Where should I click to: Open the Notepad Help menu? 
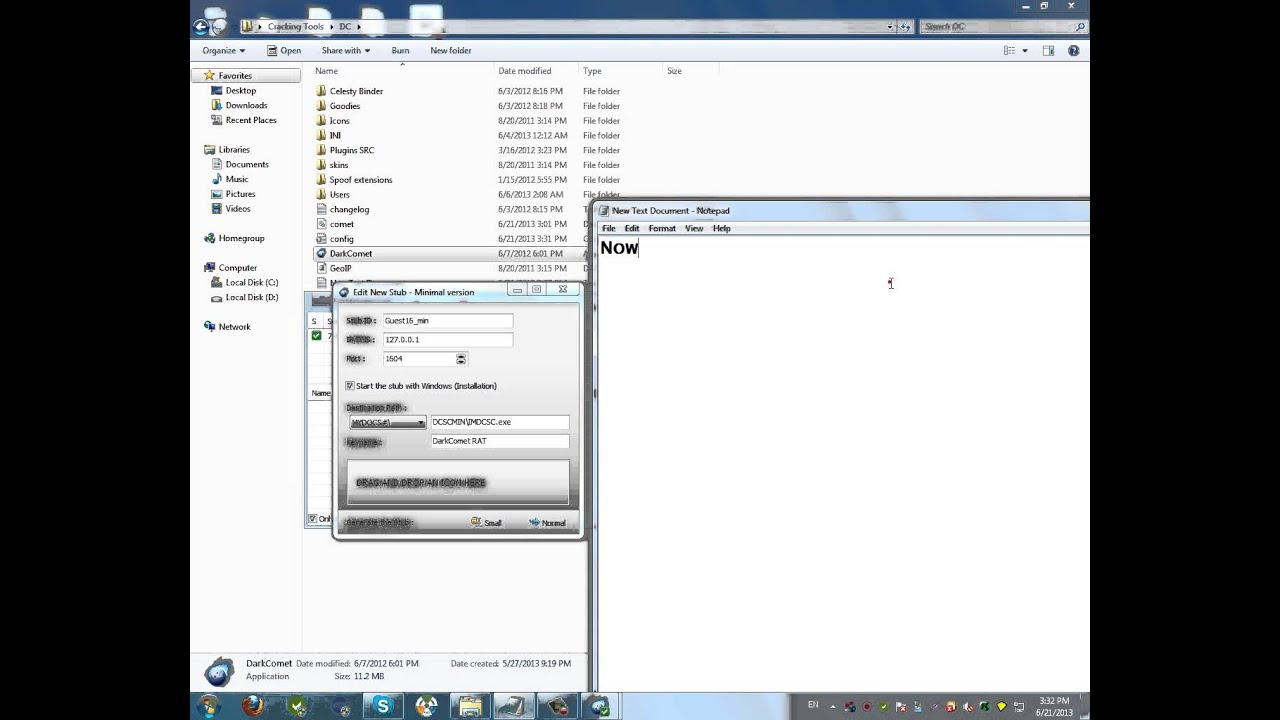click(x=721, y=229)
